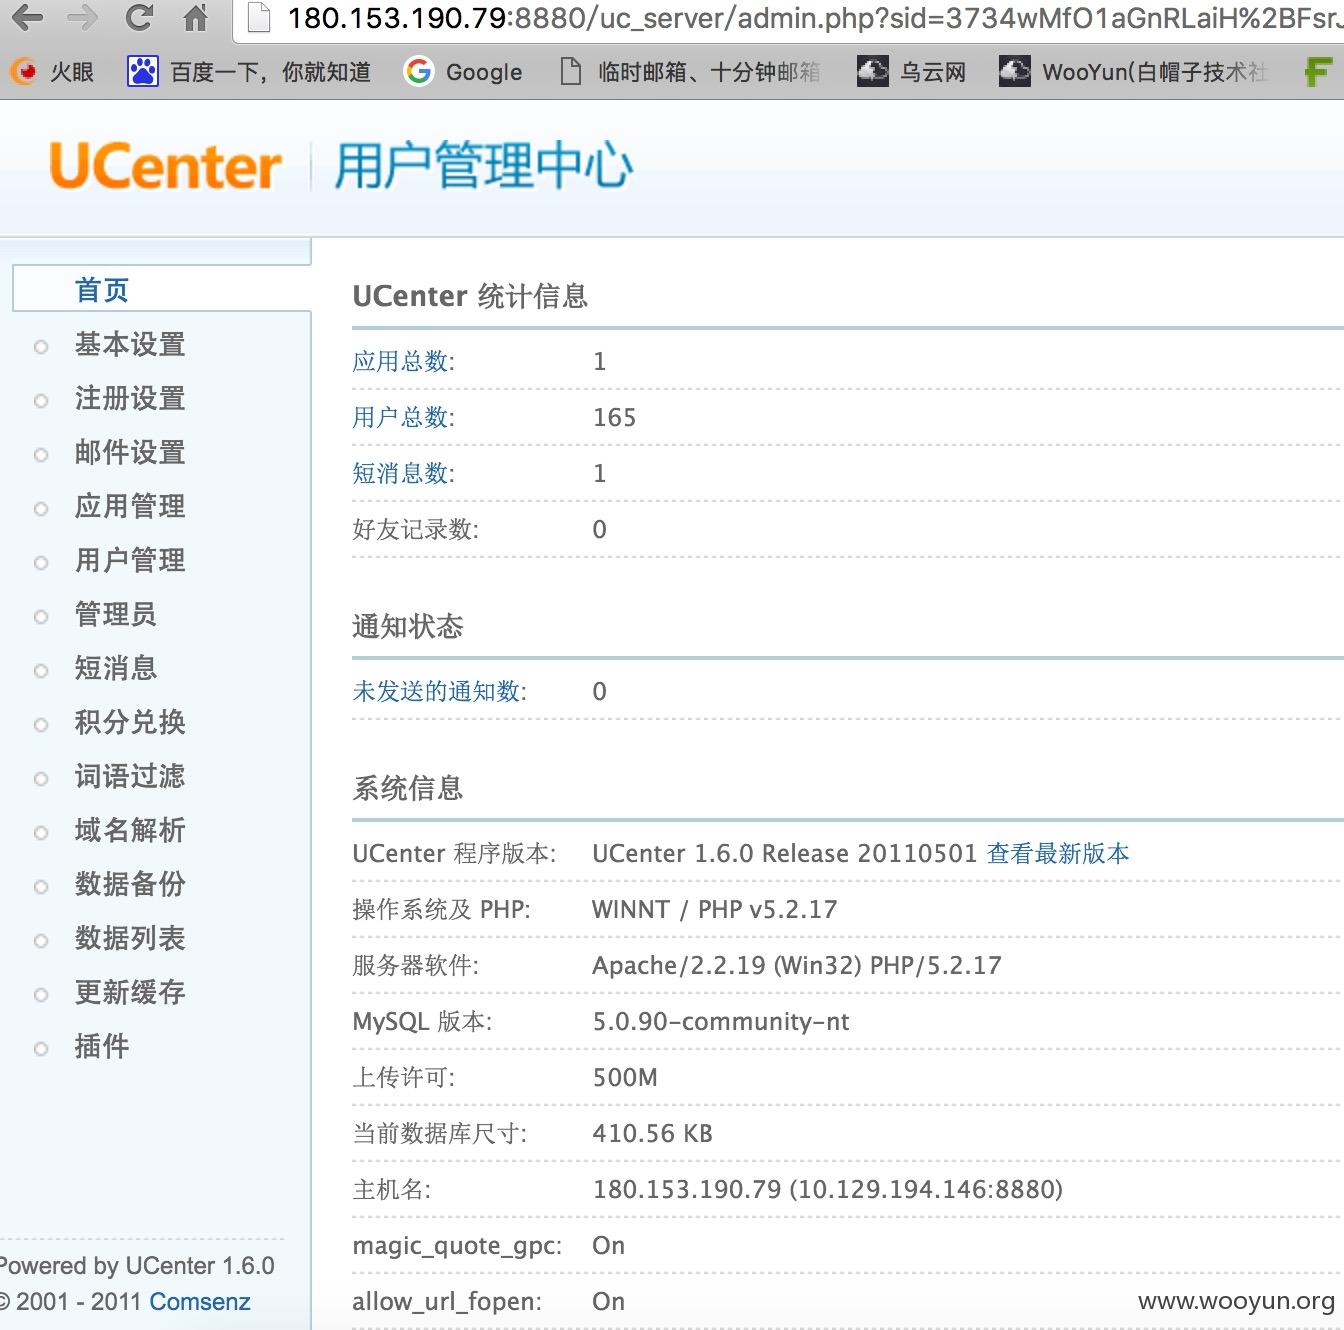
Task: Open the 临时邮箱 bookmark
Action: 690,71
